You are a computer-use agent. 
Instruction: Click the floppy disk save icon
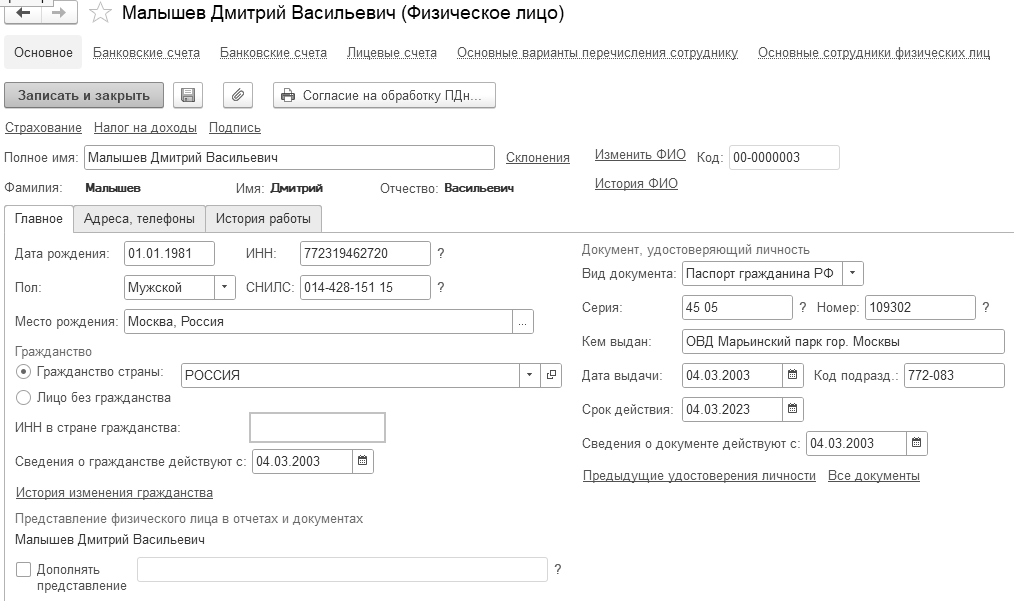[187, 95]
